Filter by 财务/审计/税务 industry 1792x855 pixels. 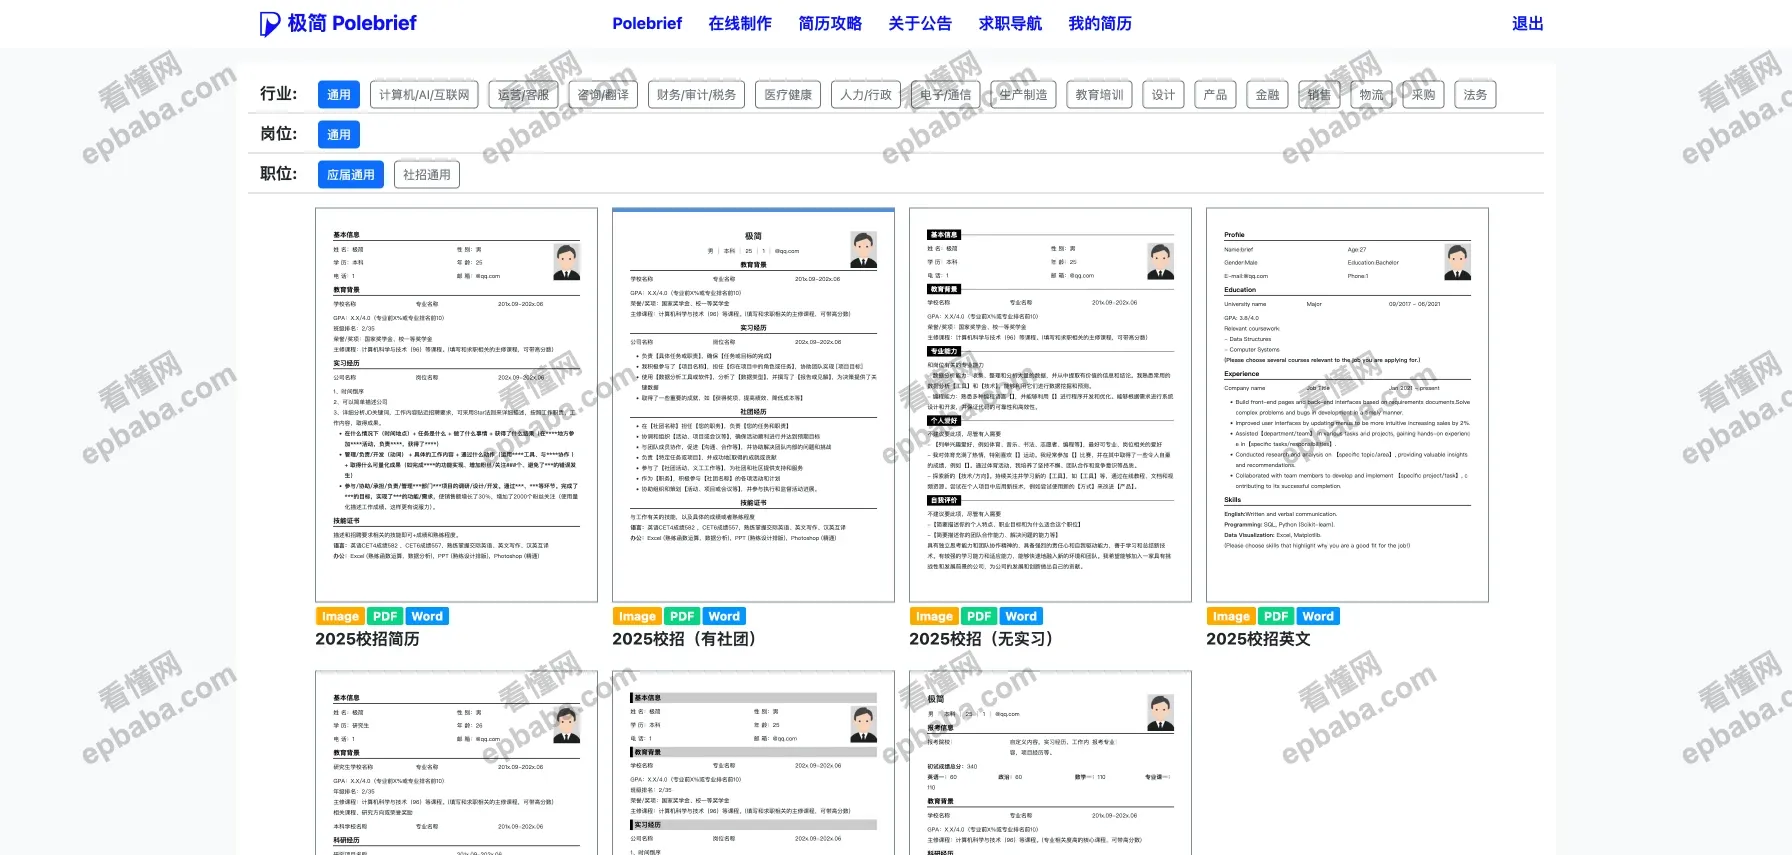pos(696,94)
